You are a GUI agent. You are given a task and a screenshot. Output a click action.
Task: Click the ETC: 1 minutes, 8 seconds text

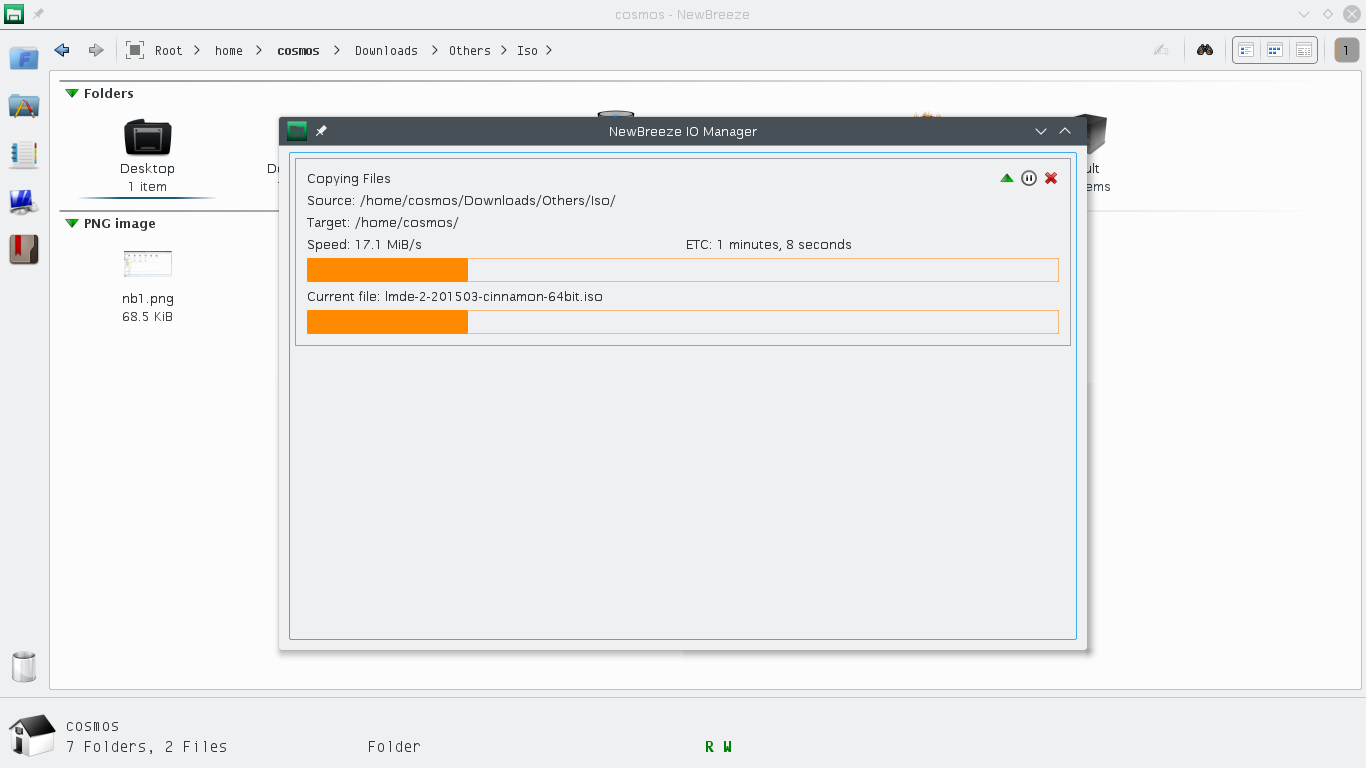pyautogui.click(x=769, y=244)
